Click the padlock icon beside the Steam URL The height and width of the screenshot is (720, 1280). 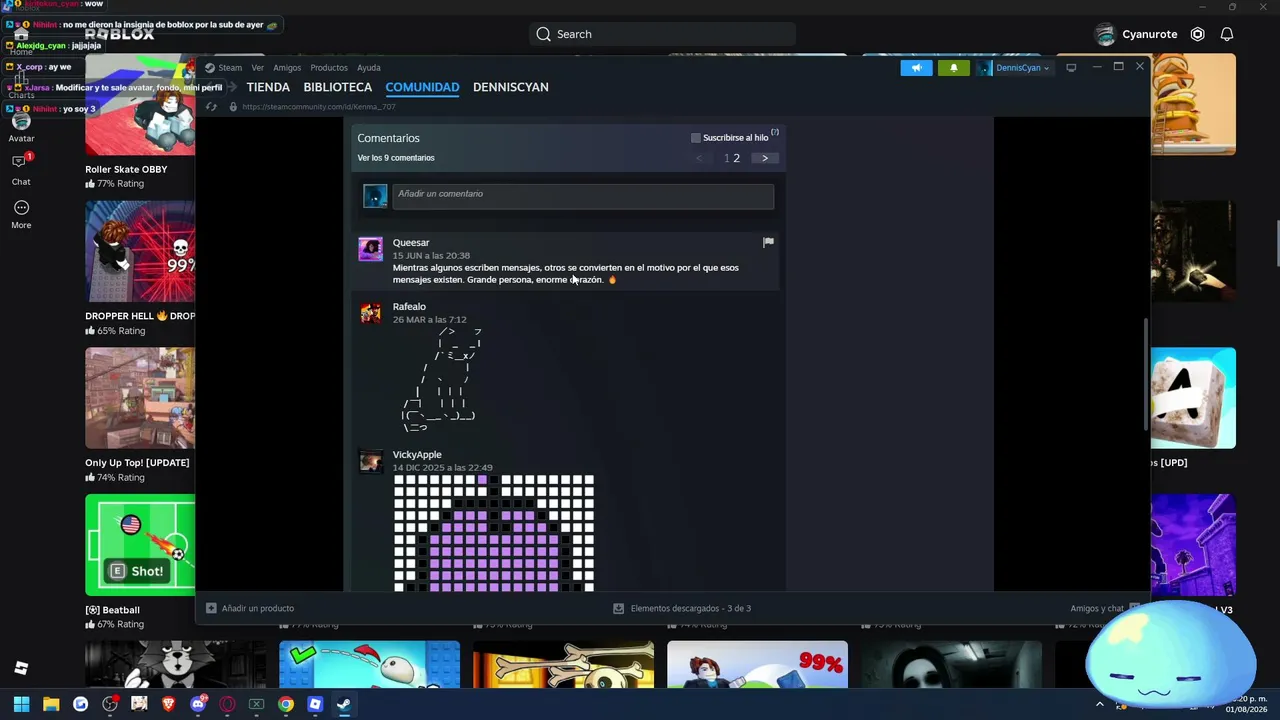pyautogui.click(x=233, y=107)
